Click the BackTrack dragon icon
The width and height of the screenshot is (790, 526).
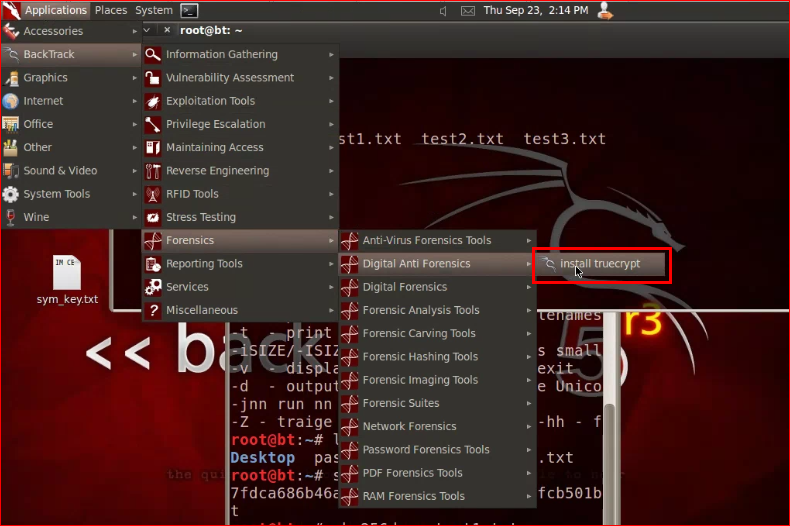click(11, 54)
